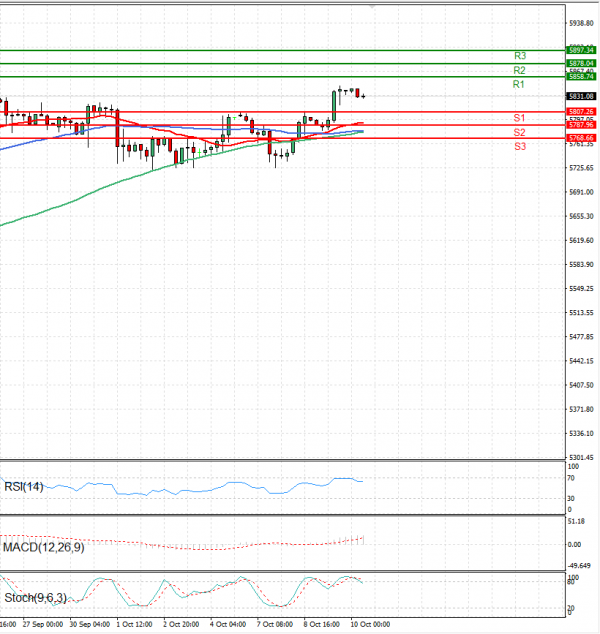Click the 5691.00 price axis value
The width and height of the screenshot is (600, 634).
click(581, 192)
